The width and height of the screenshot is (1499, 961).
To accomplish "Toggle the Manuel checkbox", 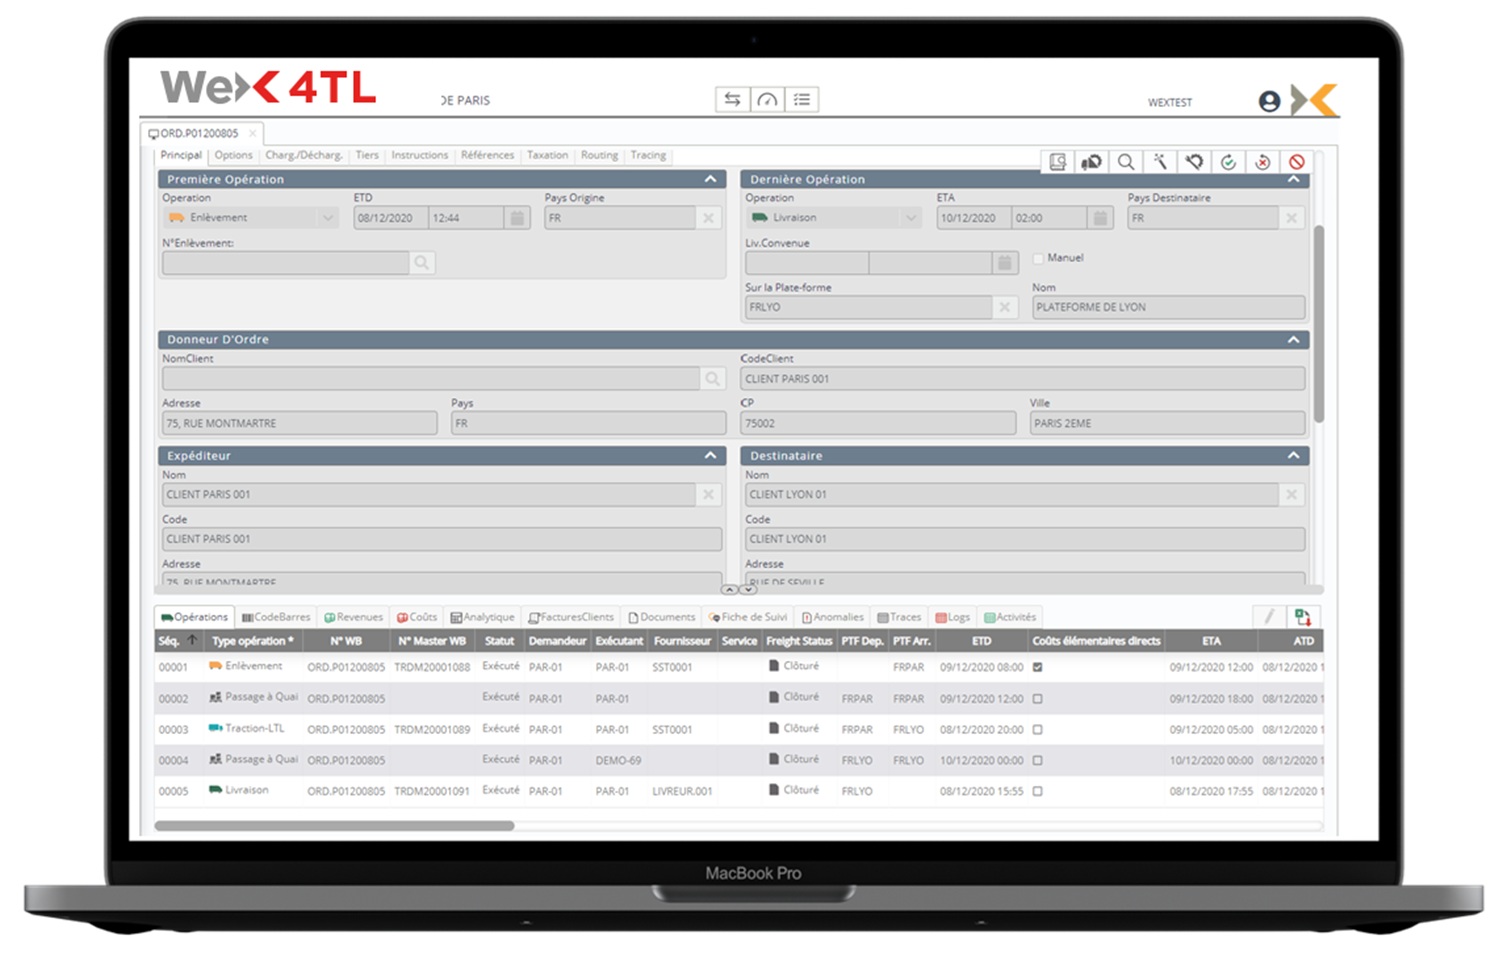I will pos(1038,258).
